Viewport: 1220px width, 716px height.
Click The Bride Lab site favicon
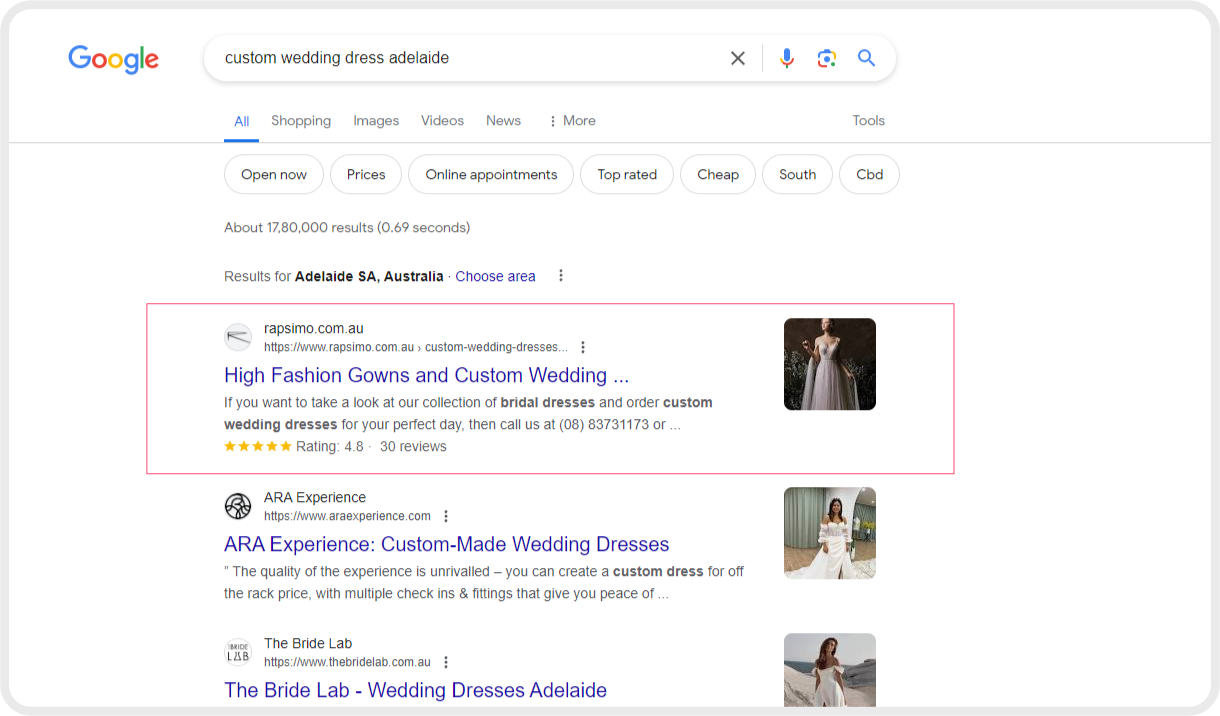tap(238, 652)
